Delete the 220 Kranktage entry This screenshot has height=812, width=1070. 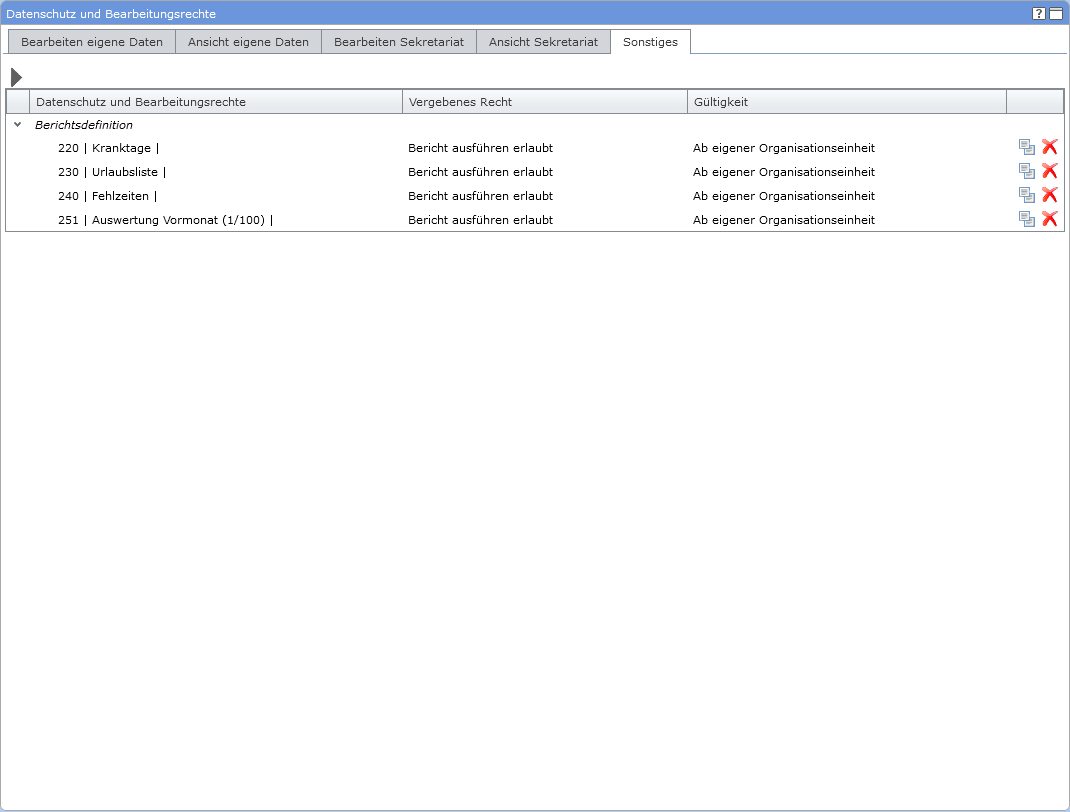(x=1049, y=147)
